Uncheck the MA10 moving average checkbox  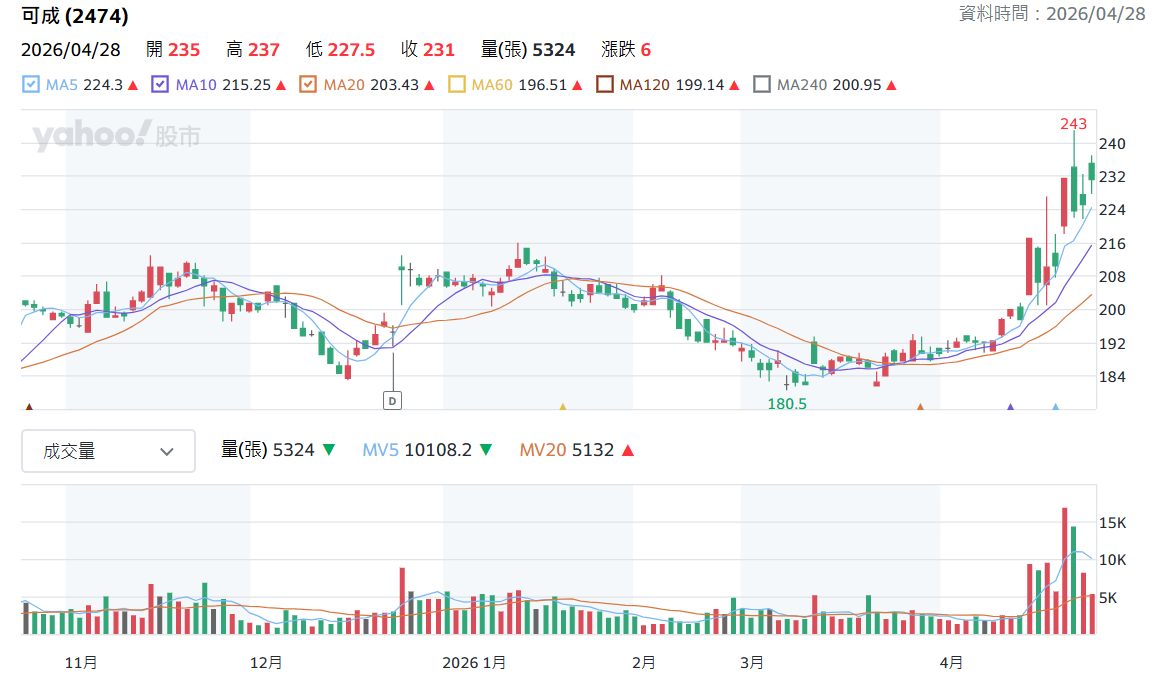tap(160, 85)
